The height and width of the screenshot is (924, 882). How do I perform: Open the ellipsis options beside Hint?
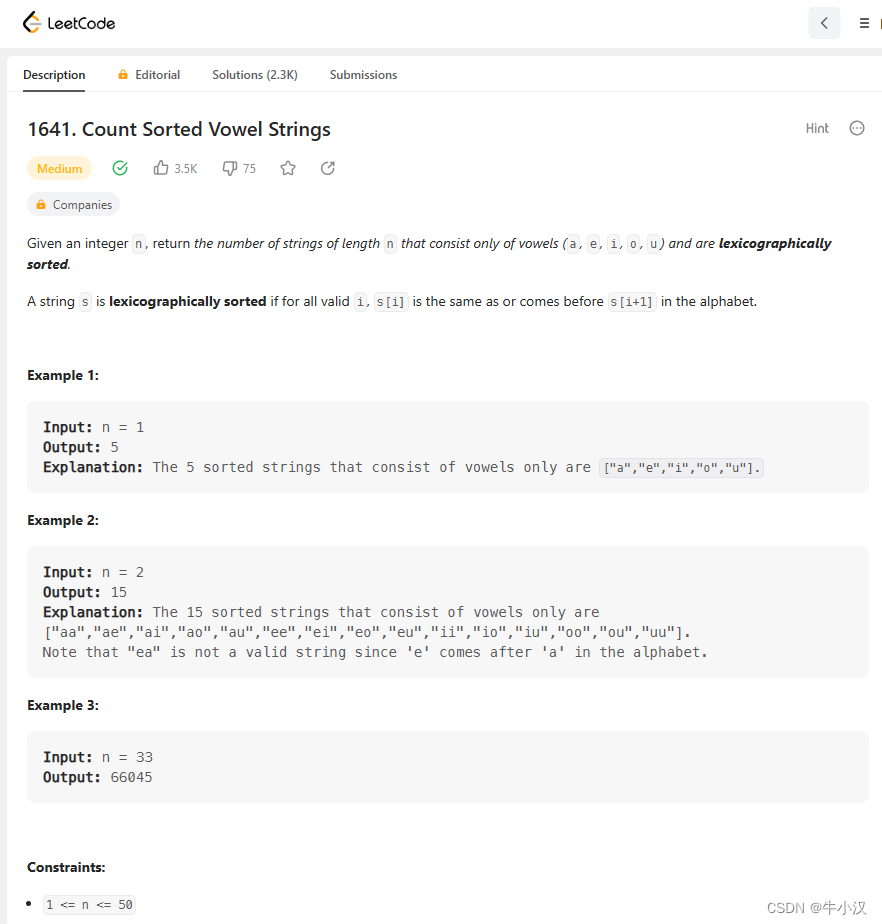[857, 128]
